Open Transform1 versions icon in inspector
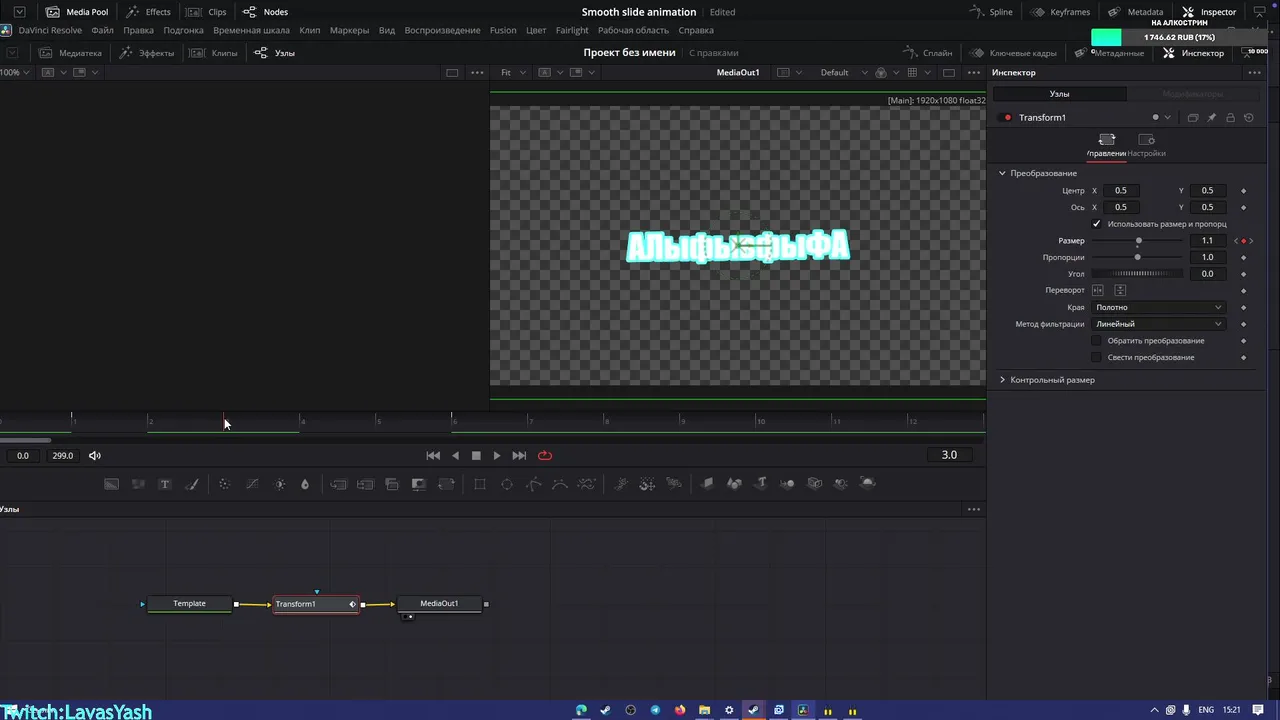The image size is (1280, 720). [1192, 117]
